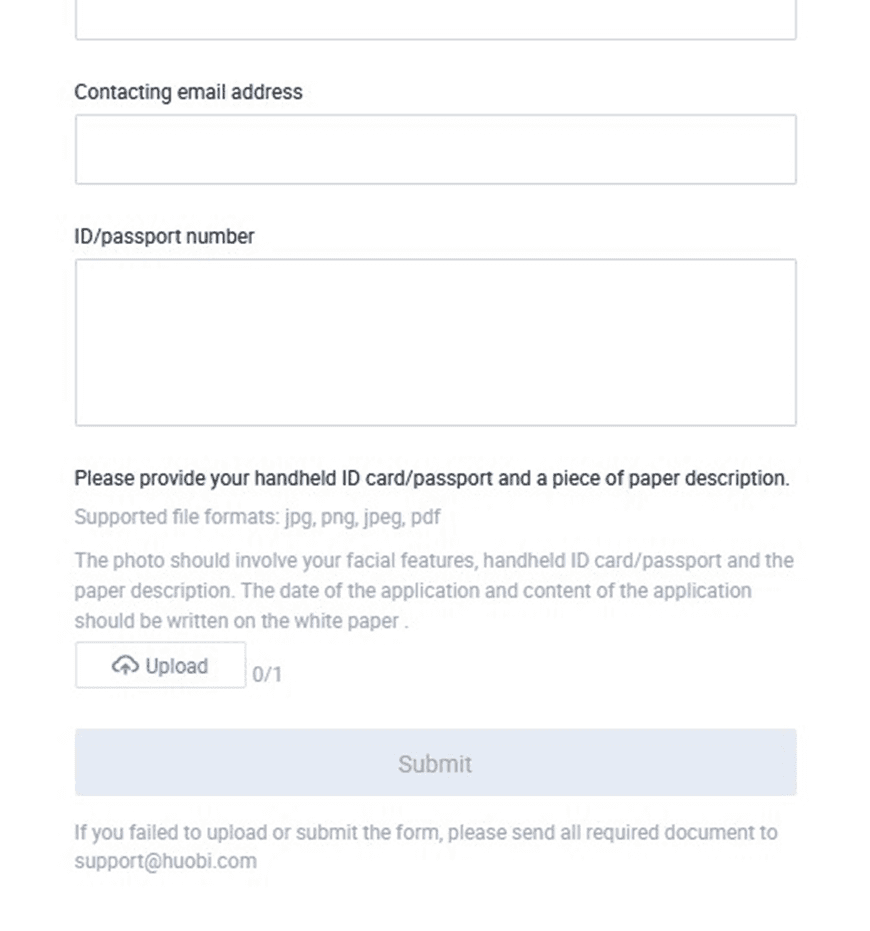Focus the Contacting email address field

click(x=435, y=149)
